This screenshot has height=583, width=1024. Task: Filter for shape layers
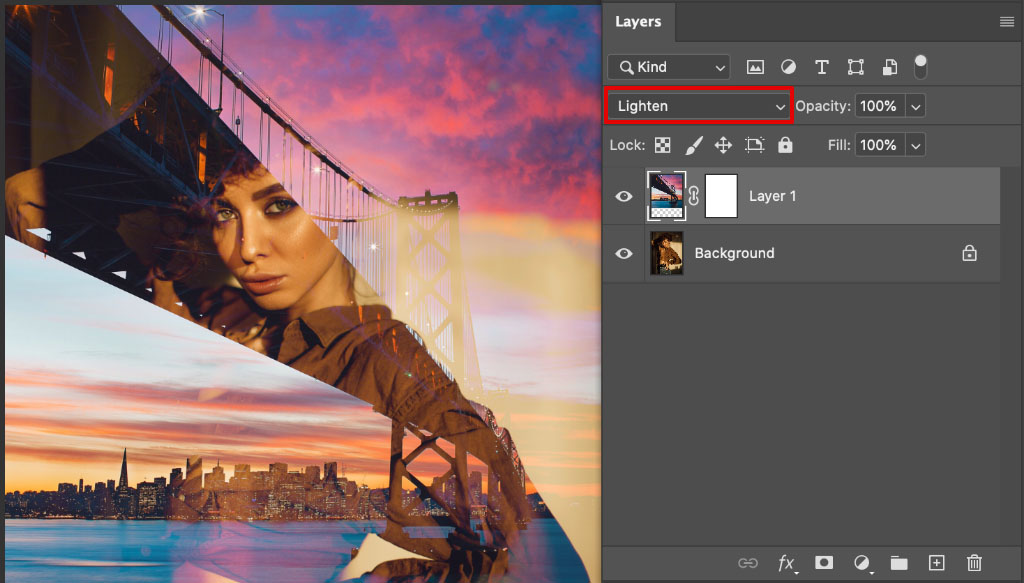[855, 66]
